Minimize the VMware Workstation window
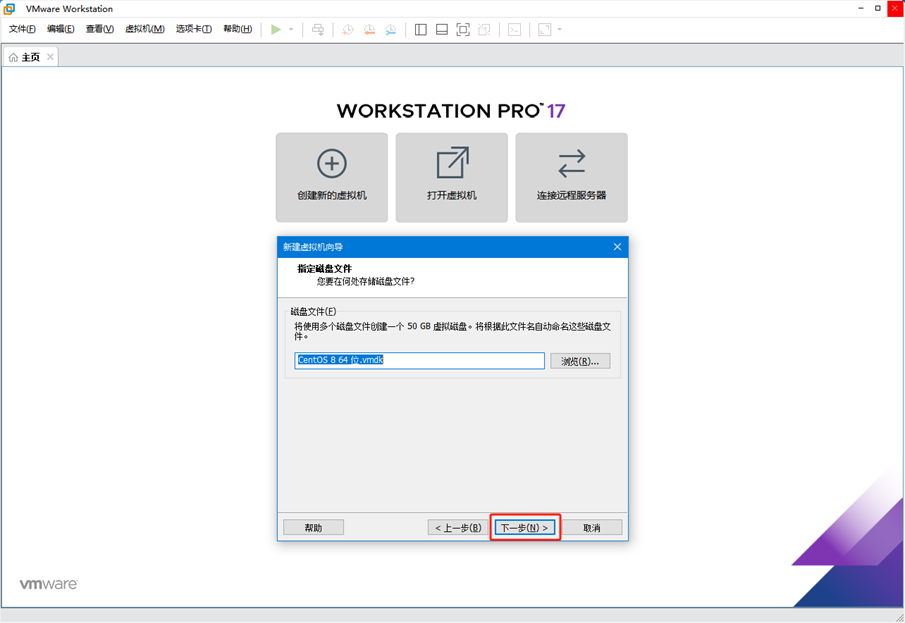 tap(861, 8)
